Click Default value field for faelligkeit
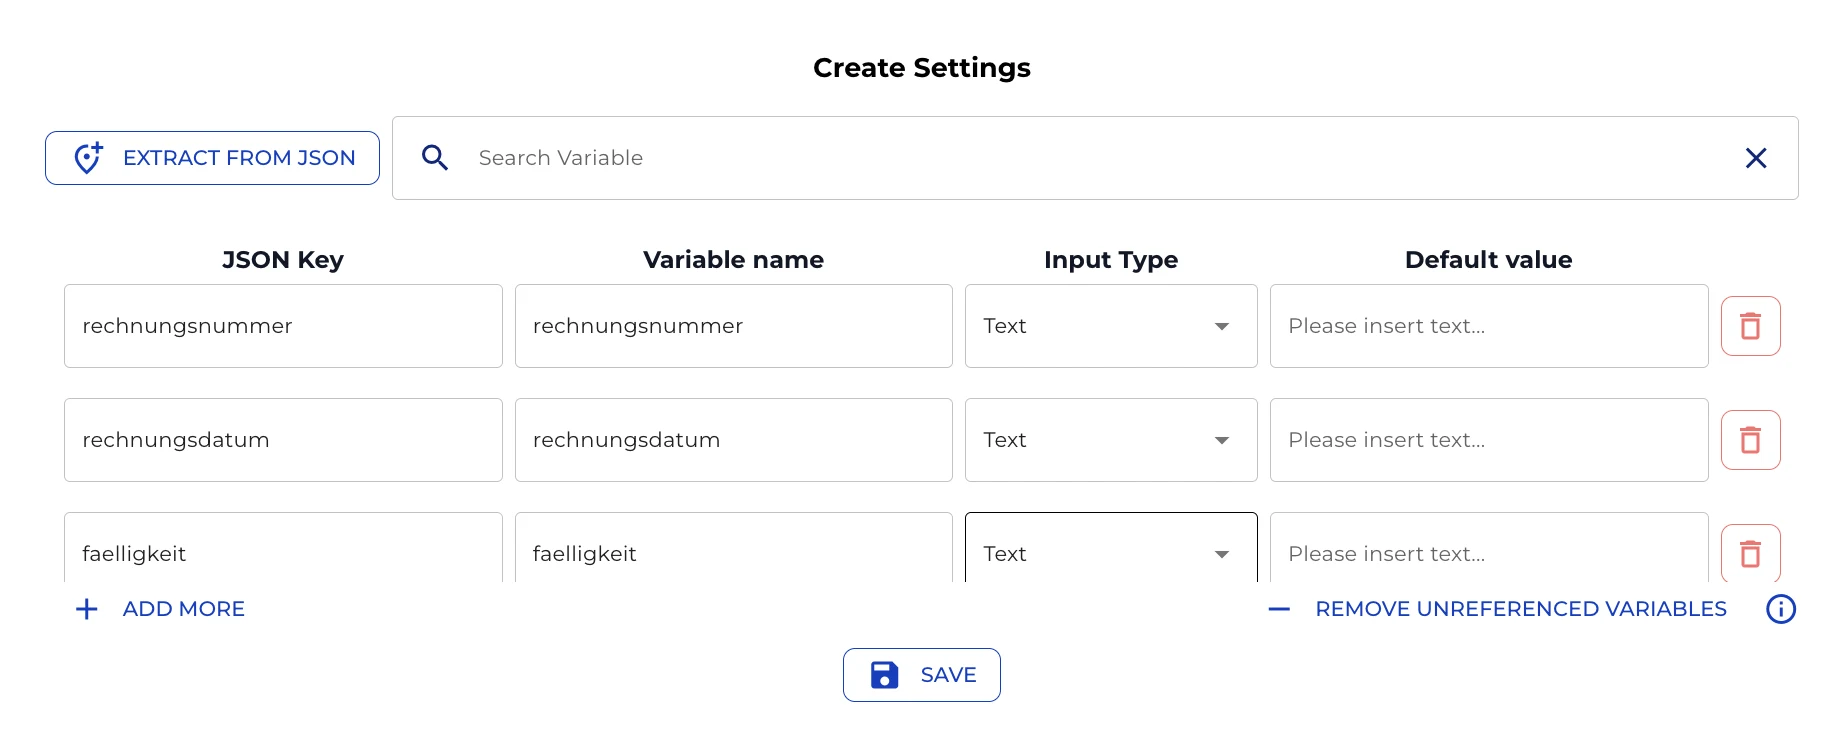Viewport: 1840px width, 752px height. (1489, 548)
